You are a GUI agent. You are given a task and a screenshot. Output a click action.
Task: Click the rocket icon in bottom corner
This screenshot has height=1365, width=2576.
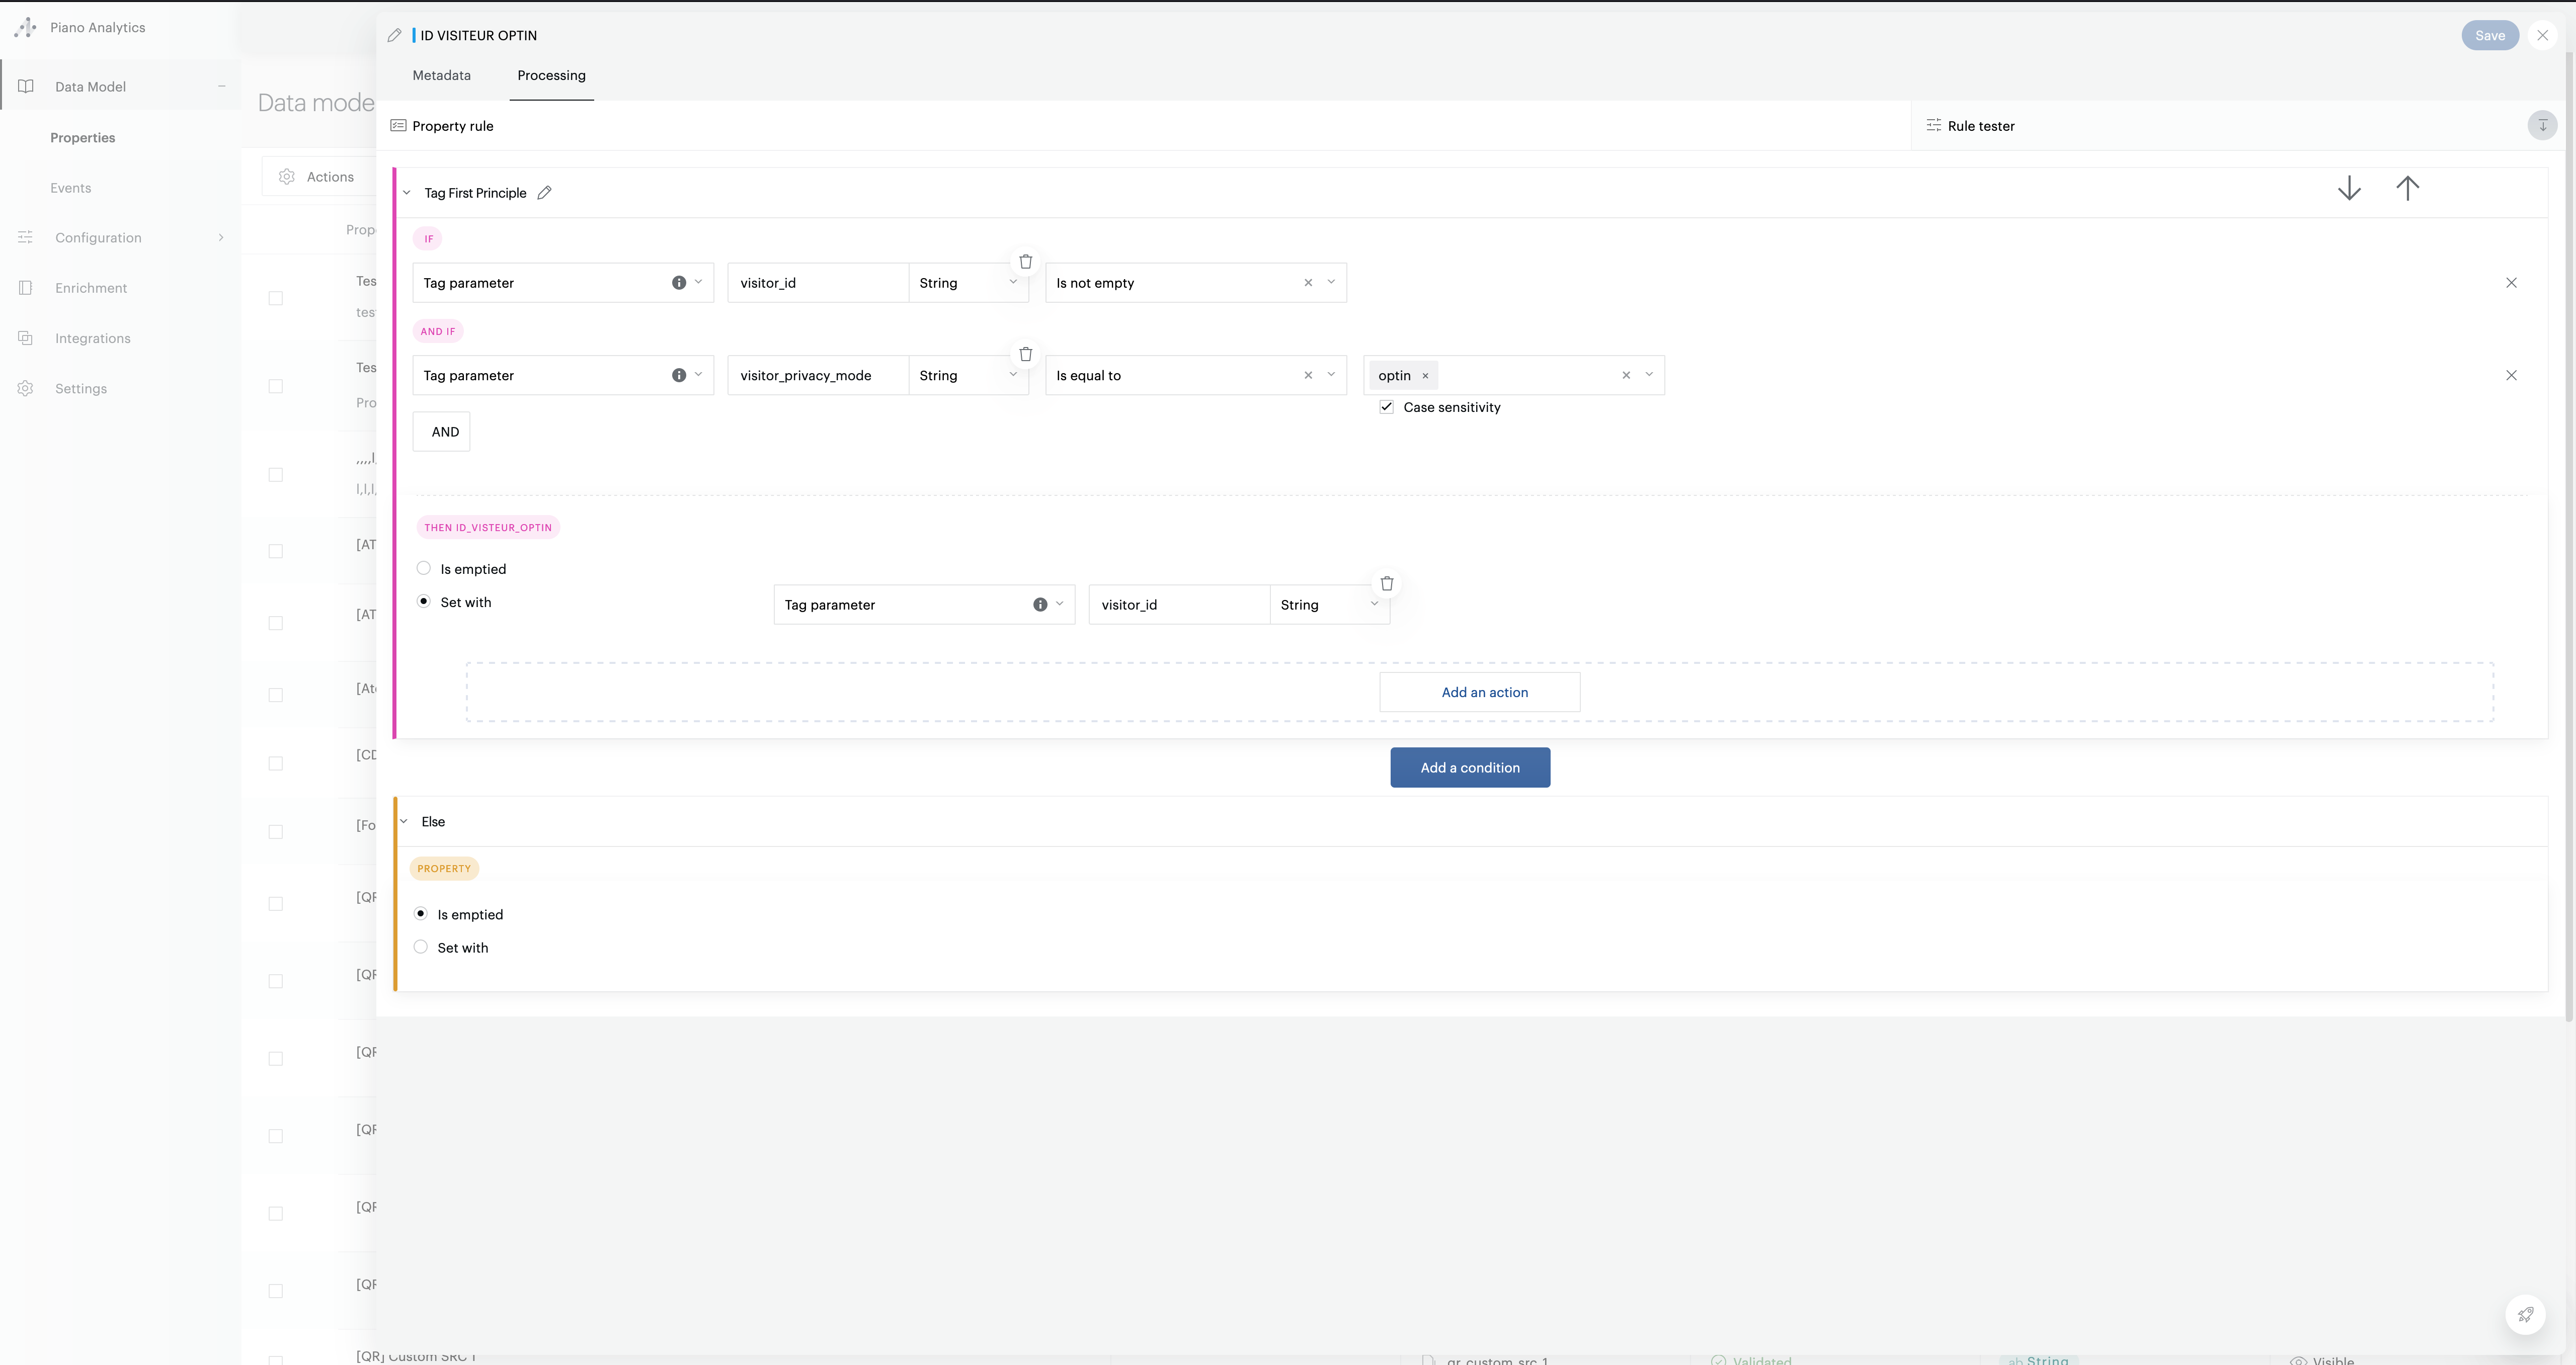[x=2525, y=1314]
